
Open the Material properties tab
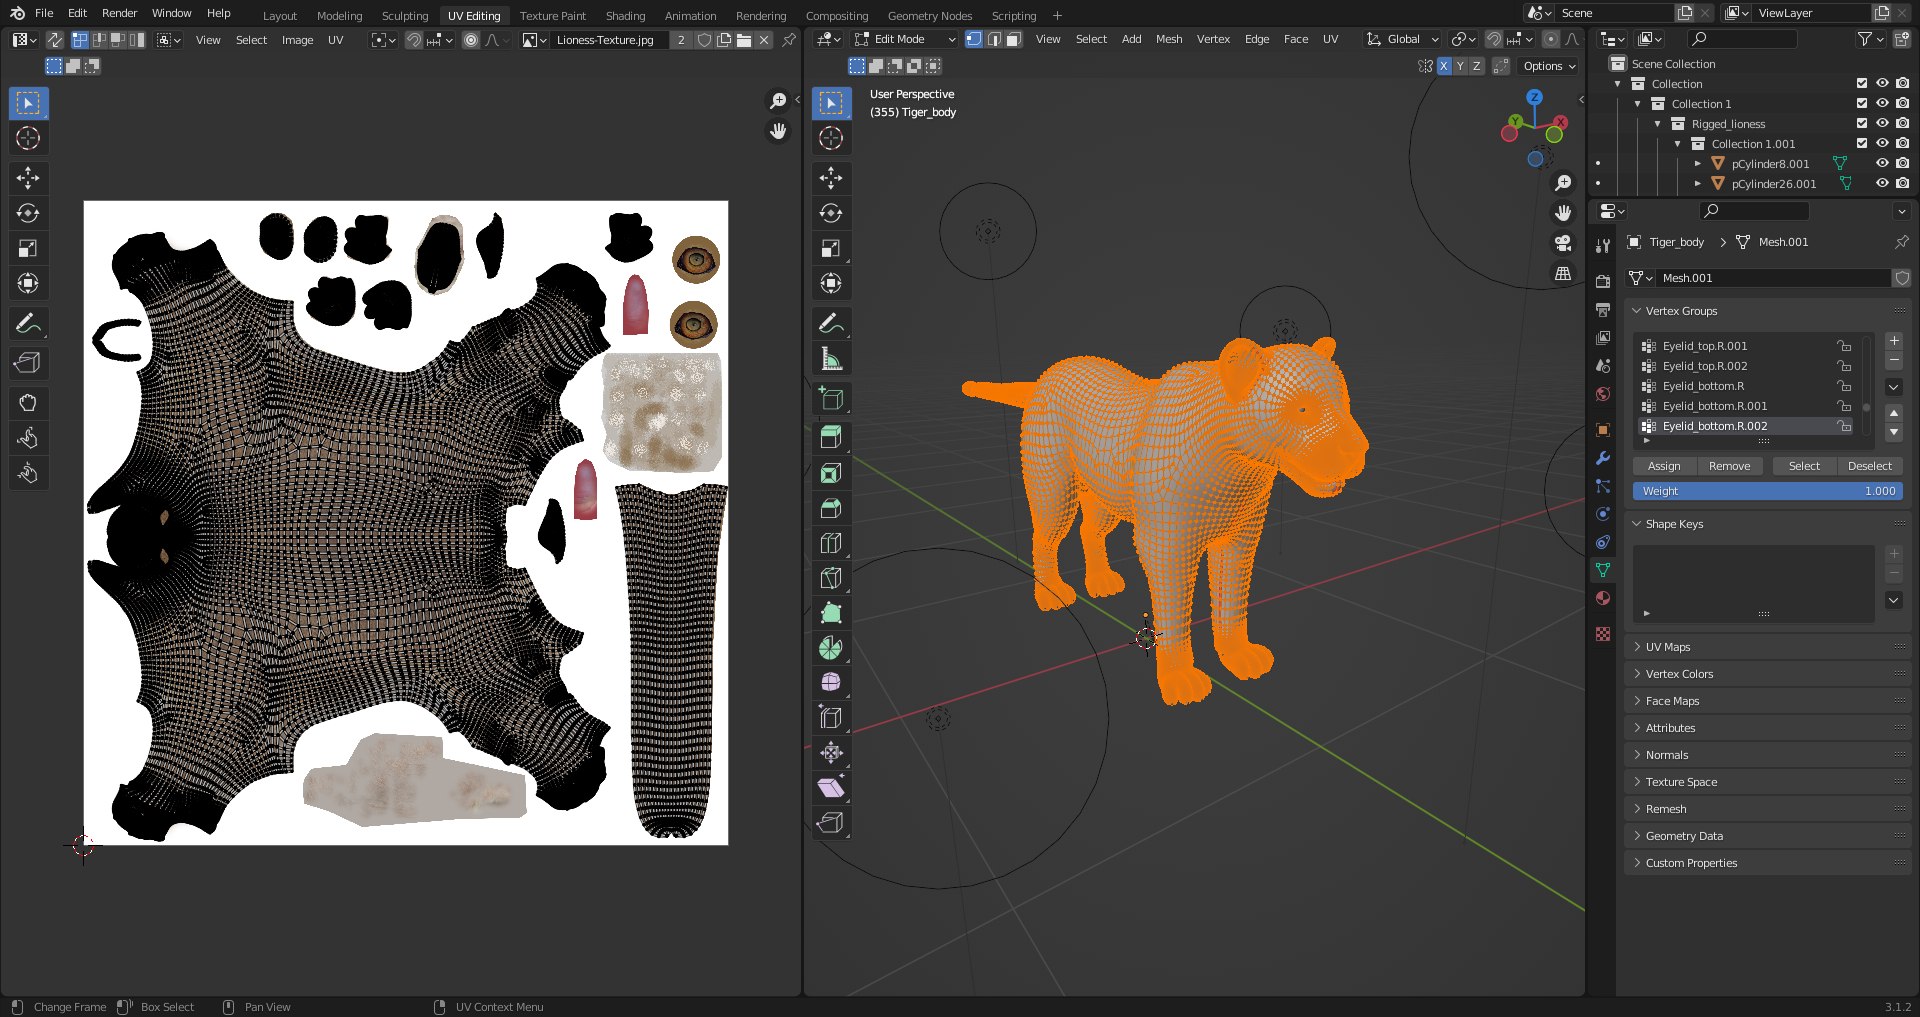[x=1603, y=598]
